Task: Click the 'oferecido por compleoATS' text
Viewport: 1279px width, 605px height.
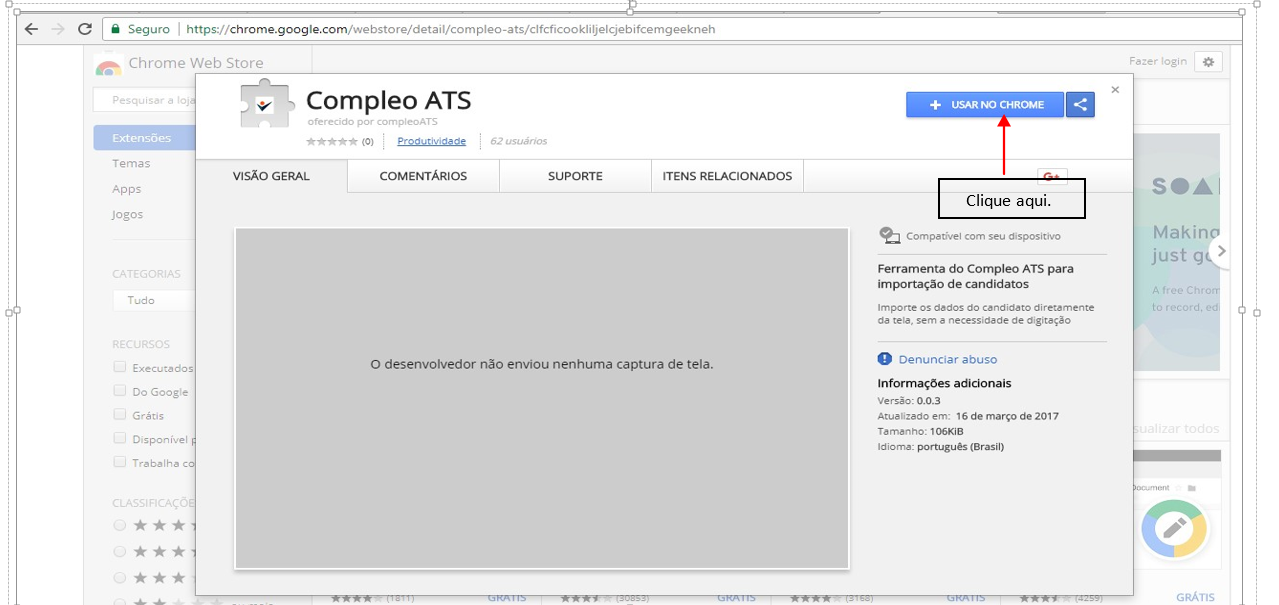Action: [x=372, y=122]
